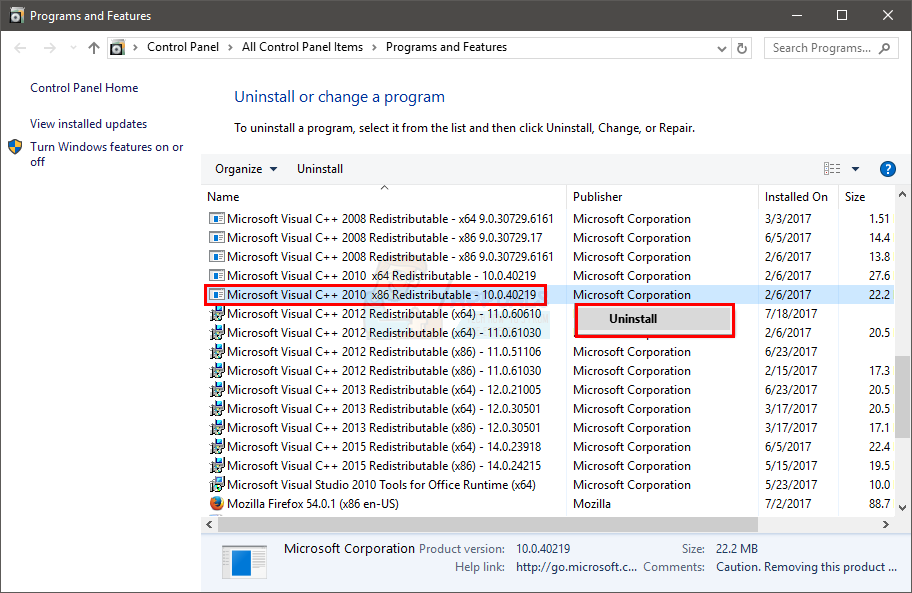Refresh the Programs and Features list

(742, 48)
